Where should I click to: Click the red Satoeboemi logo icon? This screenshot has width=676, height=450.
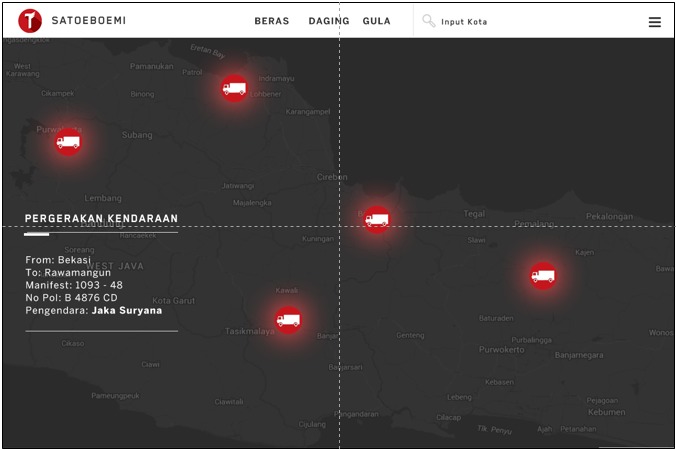30,20
